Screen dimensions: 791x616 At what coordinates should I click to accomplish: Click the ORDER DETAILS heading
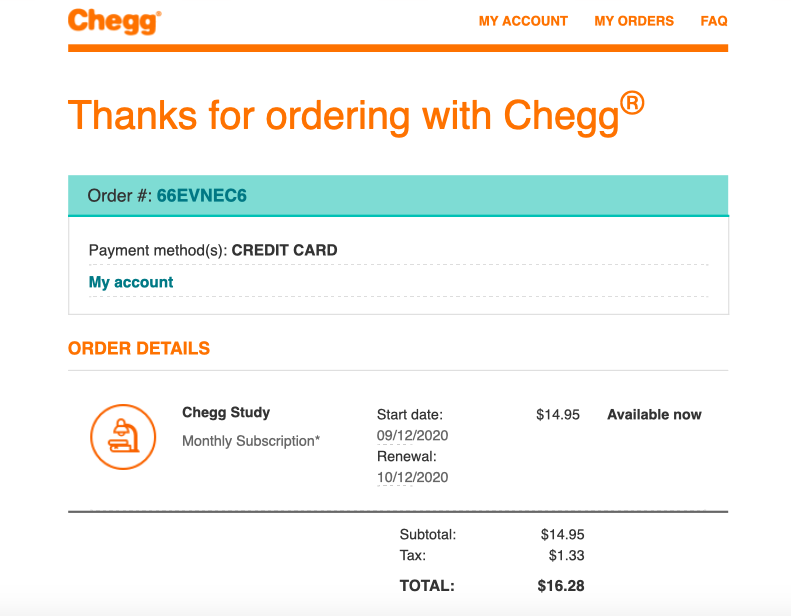click(139, 349)
